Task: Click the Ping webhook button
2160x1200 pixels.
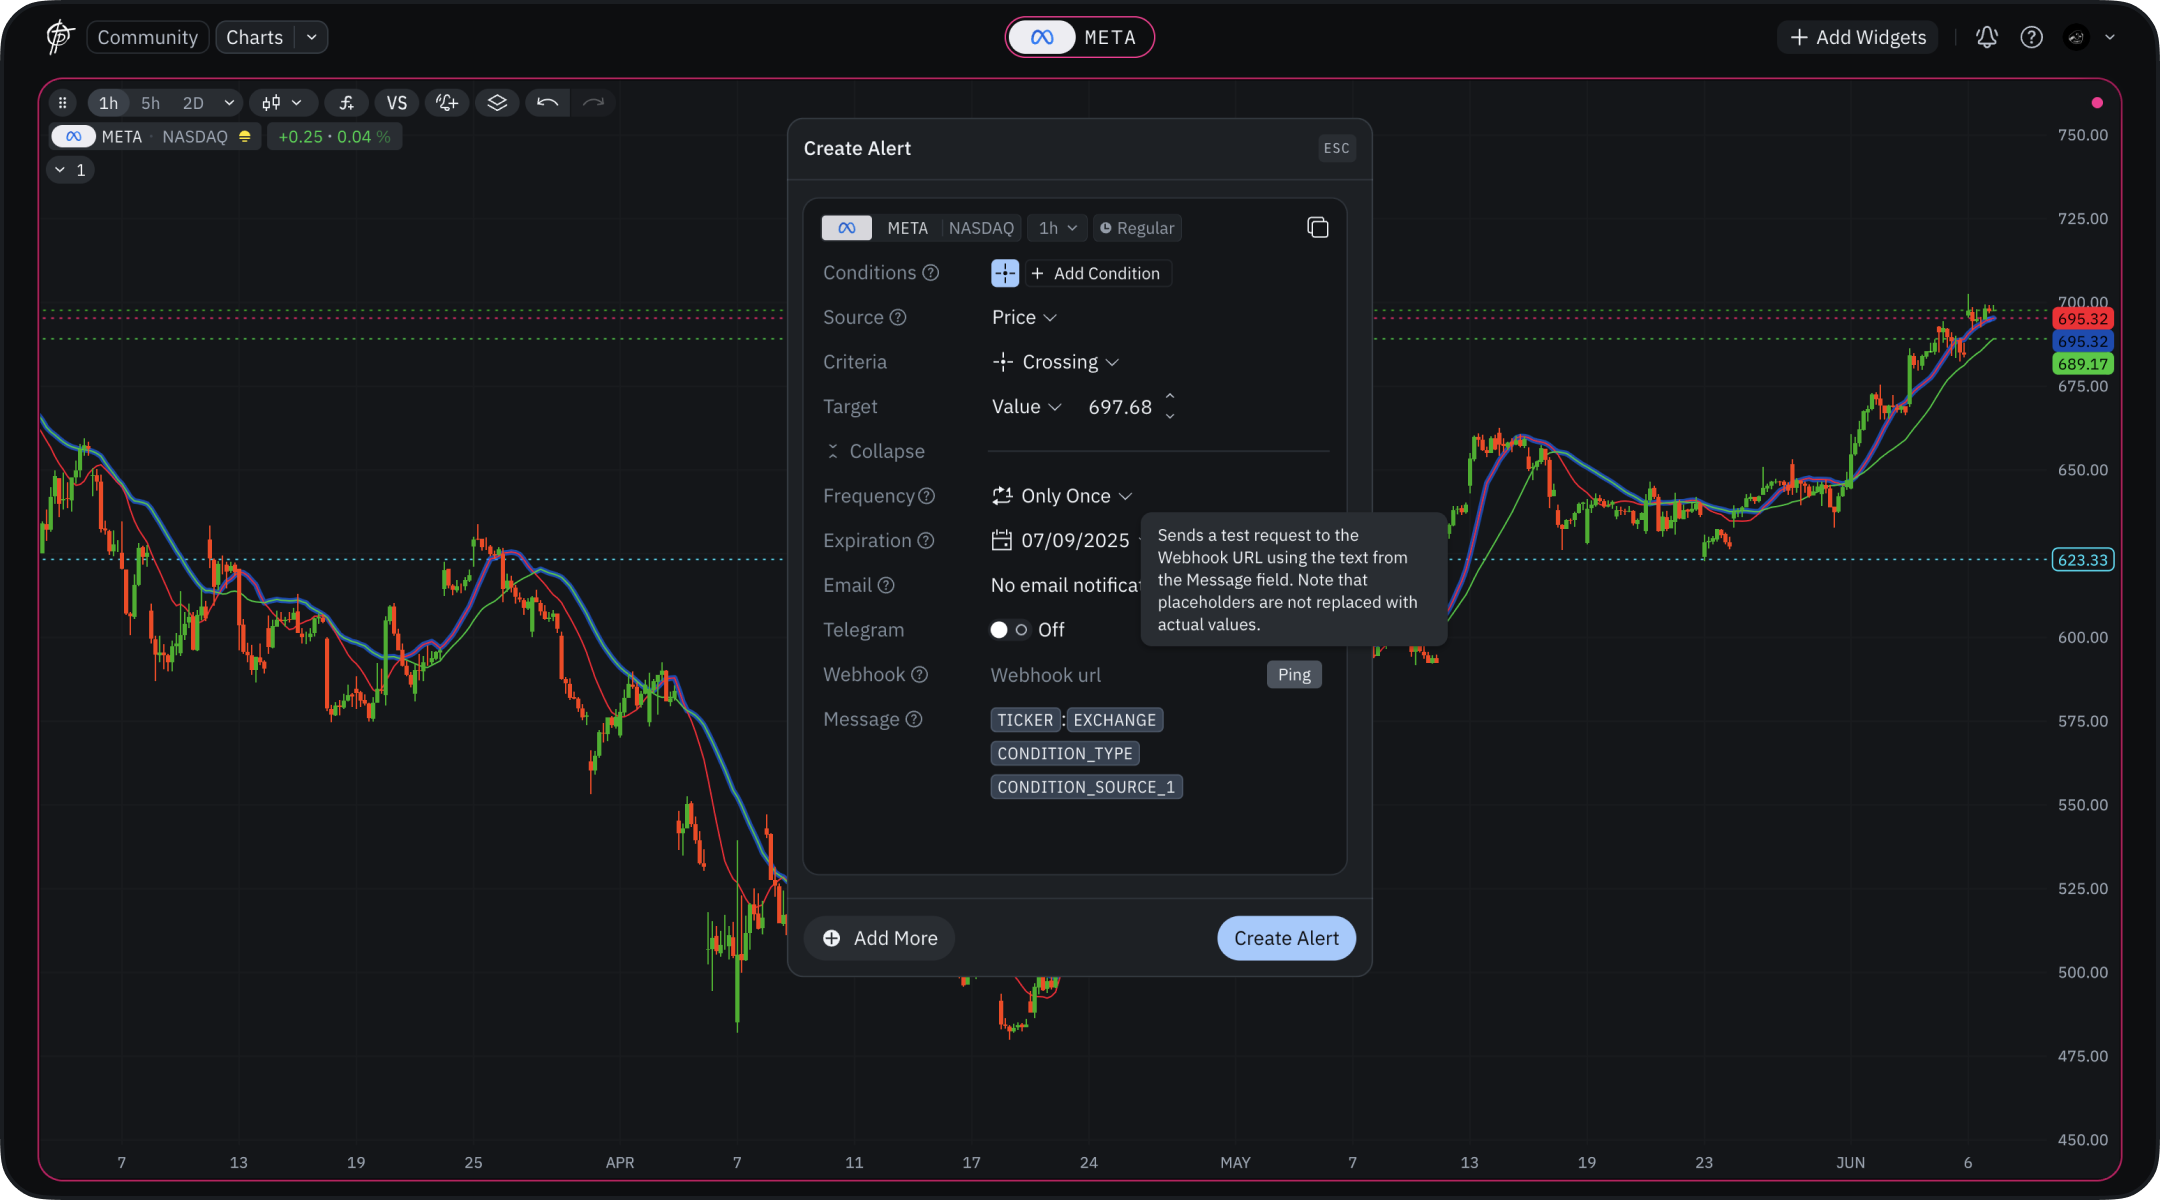Action: click(1294, 675)
